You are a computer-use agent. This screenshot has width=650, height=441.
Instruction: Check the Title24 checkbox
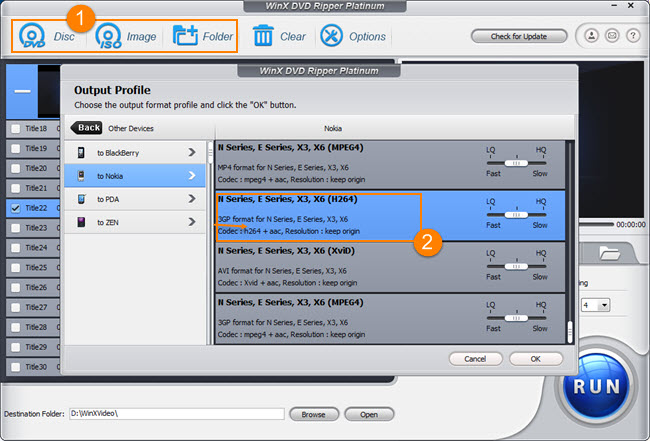pos(15,248)
